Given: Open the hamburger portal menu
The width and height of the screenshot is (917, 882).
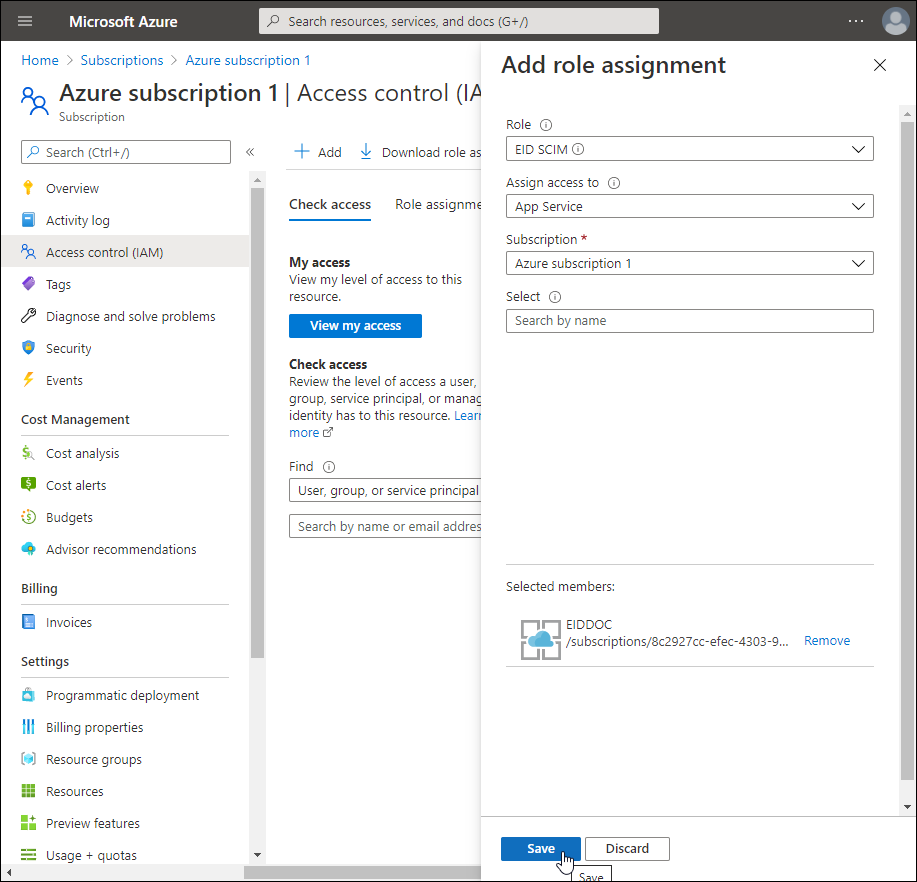Looking at the screenshot, I should [x=25, y=21].
